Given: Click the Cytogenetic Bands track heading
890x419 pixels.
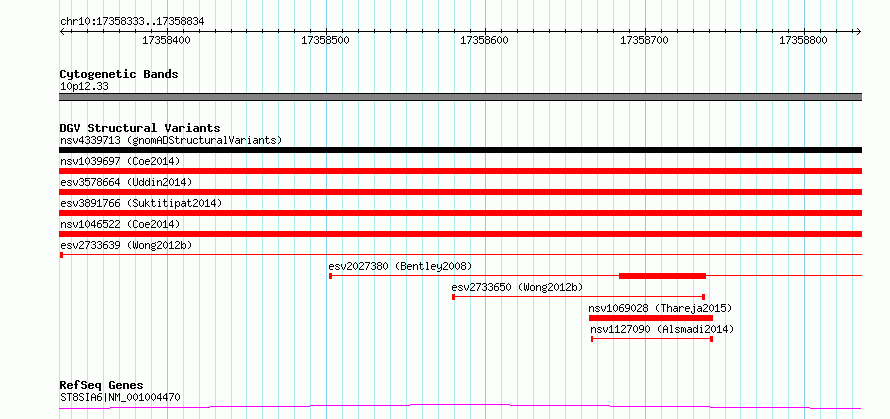Looking at the screenshot, I should pos(119,74).
